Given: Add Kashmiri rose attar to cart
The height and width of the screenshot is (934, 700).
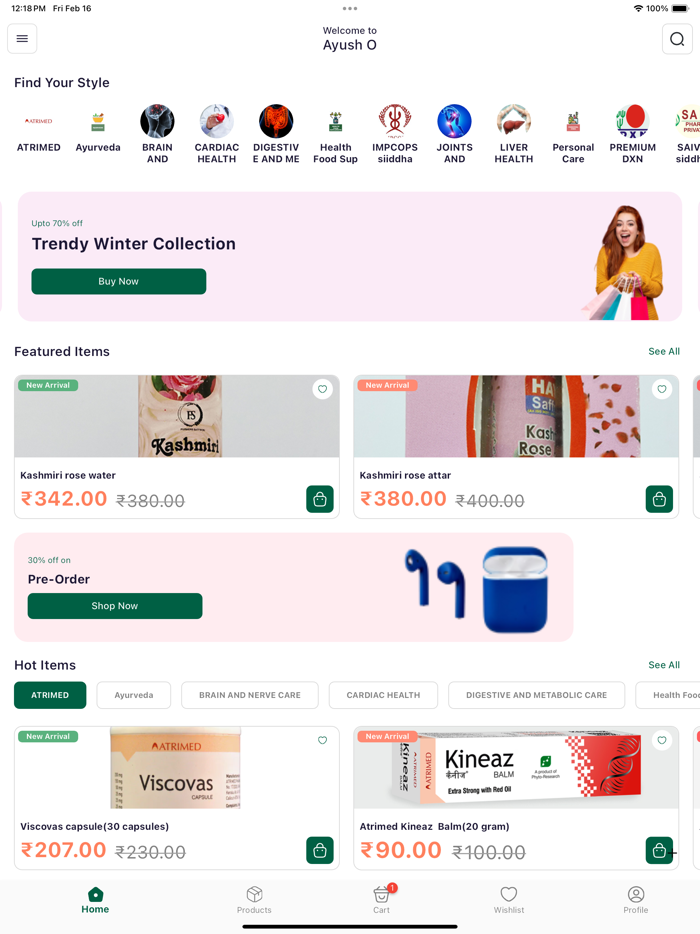Looking at the screenshot, I should [x=659, y=499].
